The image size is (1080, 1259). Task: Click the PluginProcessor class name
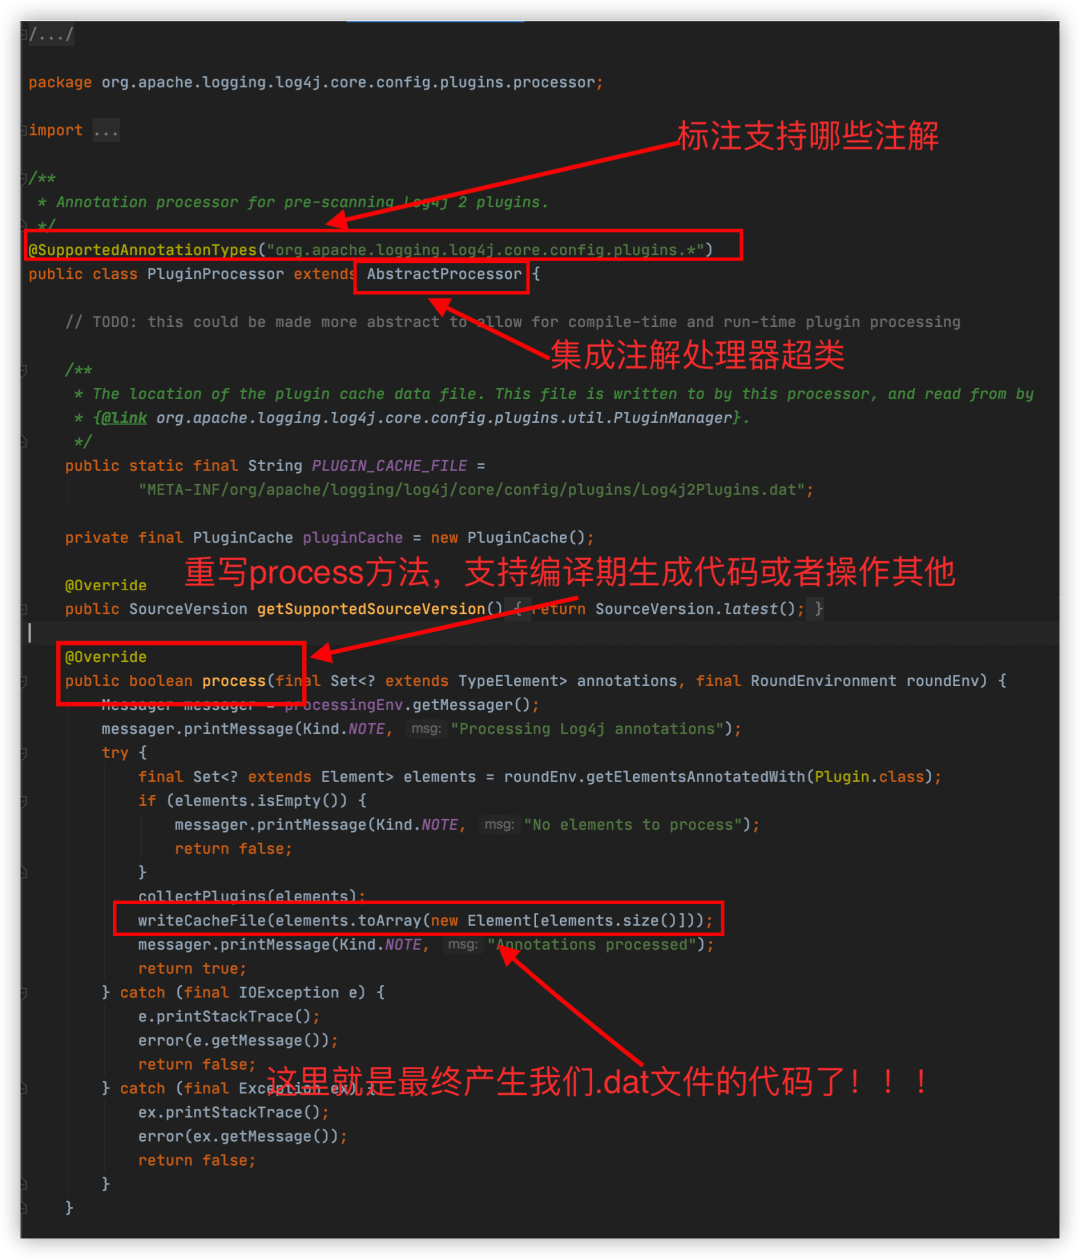(x=216, y=274)
